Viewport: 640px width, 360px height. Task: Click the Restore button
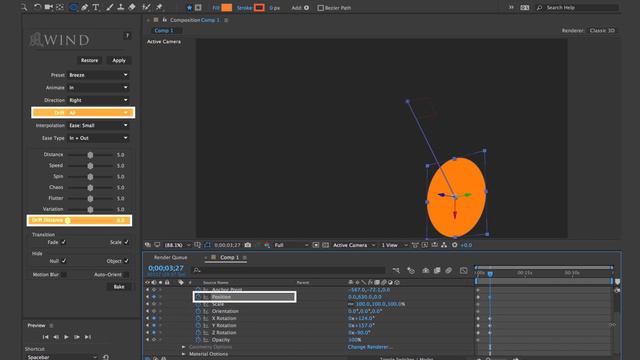pos(89,60)
